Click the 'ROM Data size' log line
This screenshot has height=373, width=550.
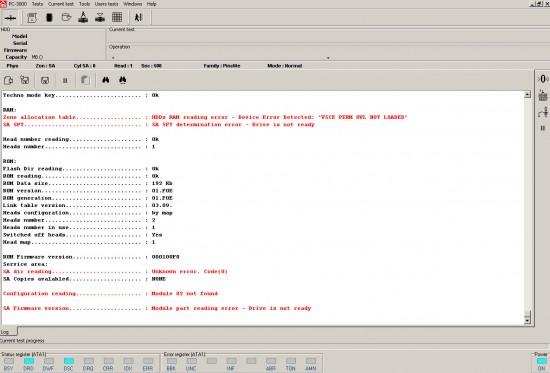[x=88, y=183]
